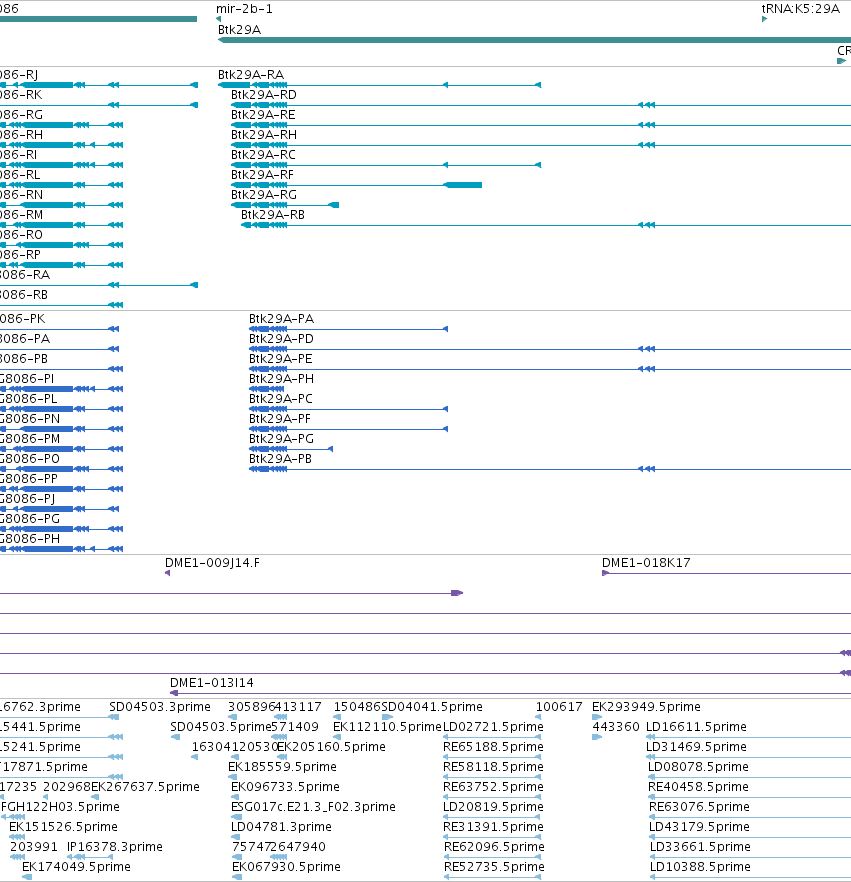851x882 pixels.
Task: Open transcript Btk29A-RF
Action: pos(357,185)
